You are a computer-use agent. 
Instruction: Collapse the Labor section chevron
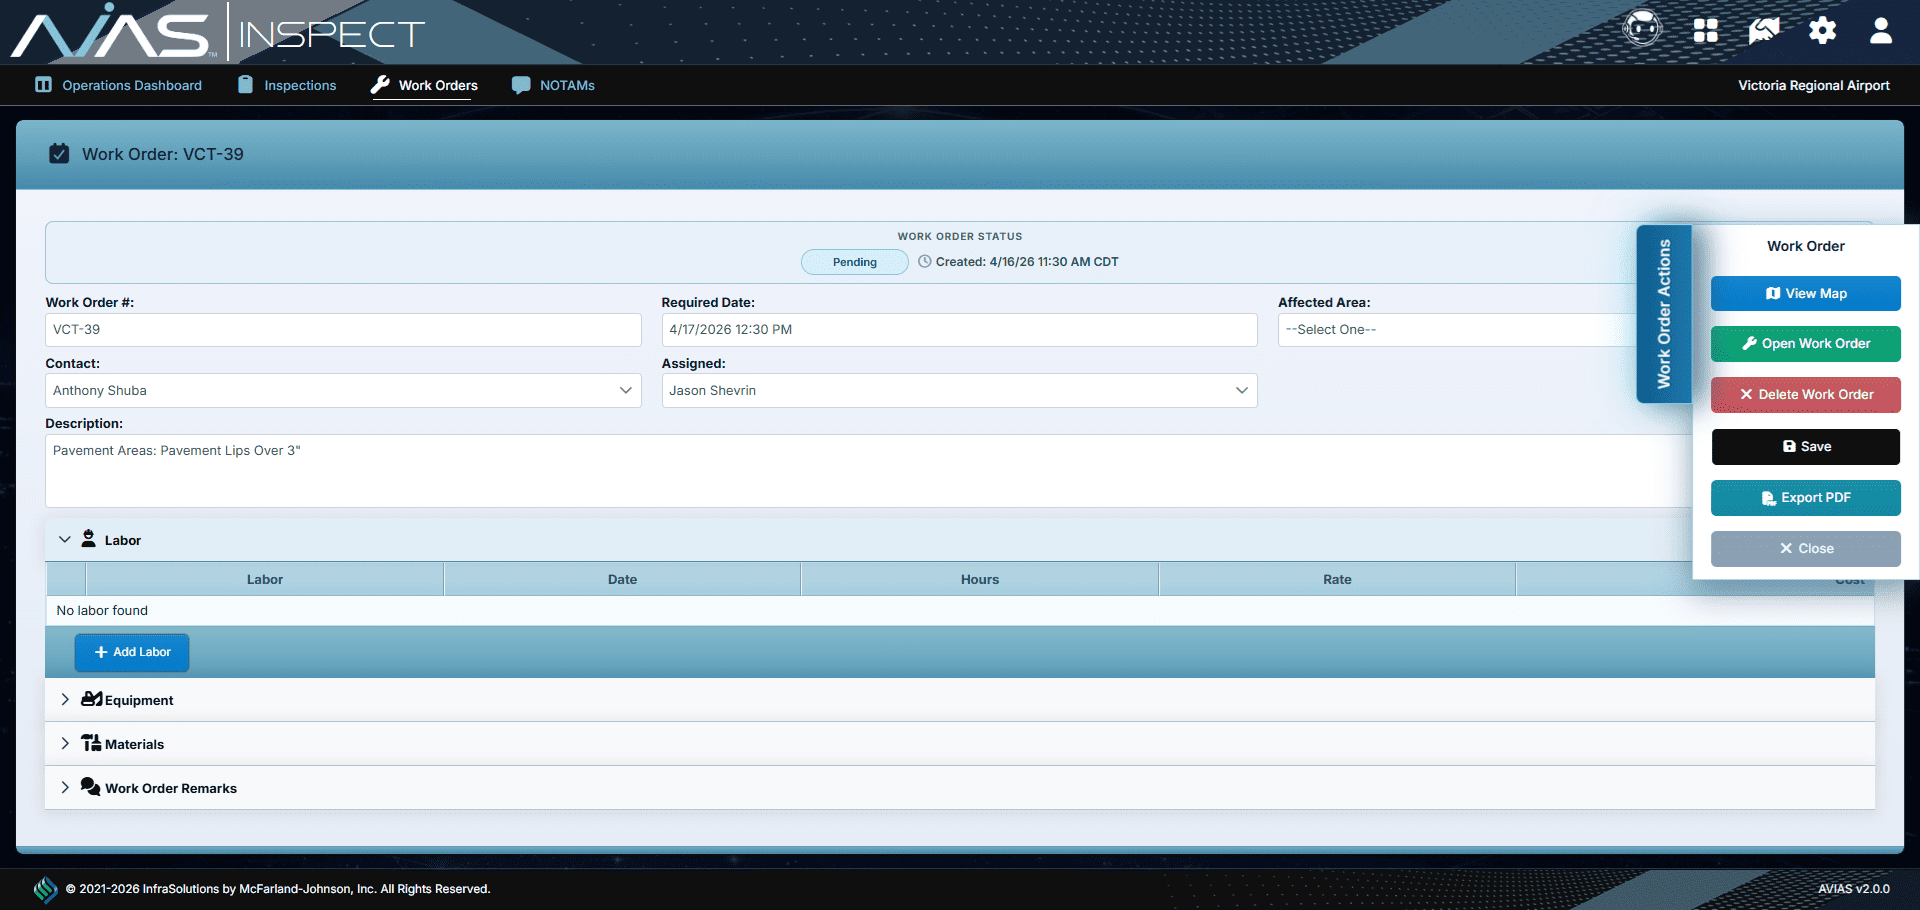[65, 539]
